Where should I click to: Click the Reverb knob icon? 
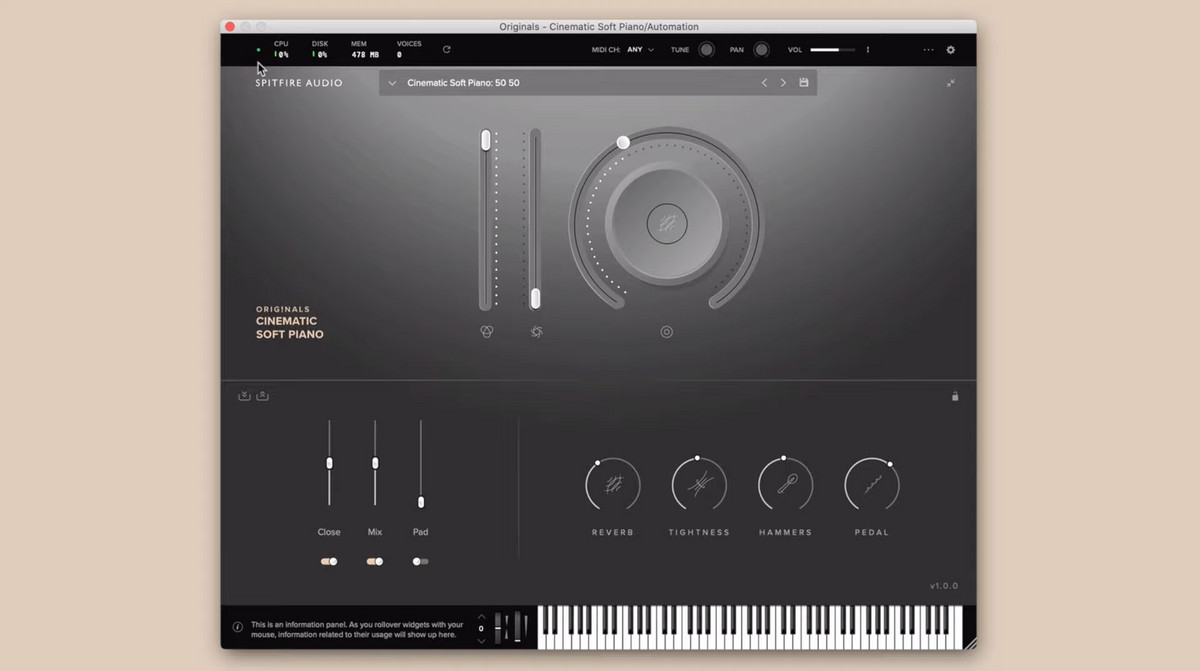tap(613, 485)
